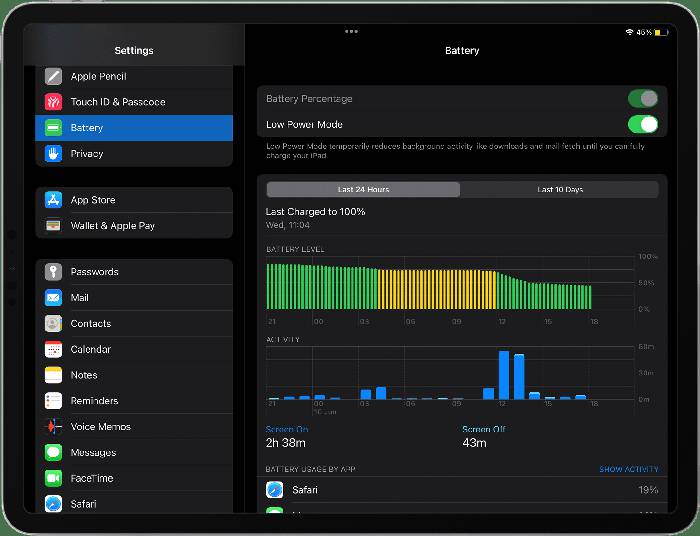The height and width of the screenshot is (536, 700).
Task: Tap the 46% battery percentage text
Action: click(x=644, y=32)
